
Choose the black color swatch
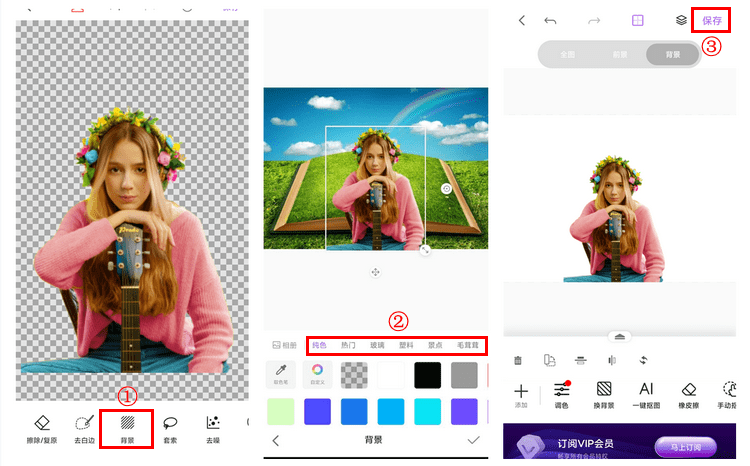427,375
